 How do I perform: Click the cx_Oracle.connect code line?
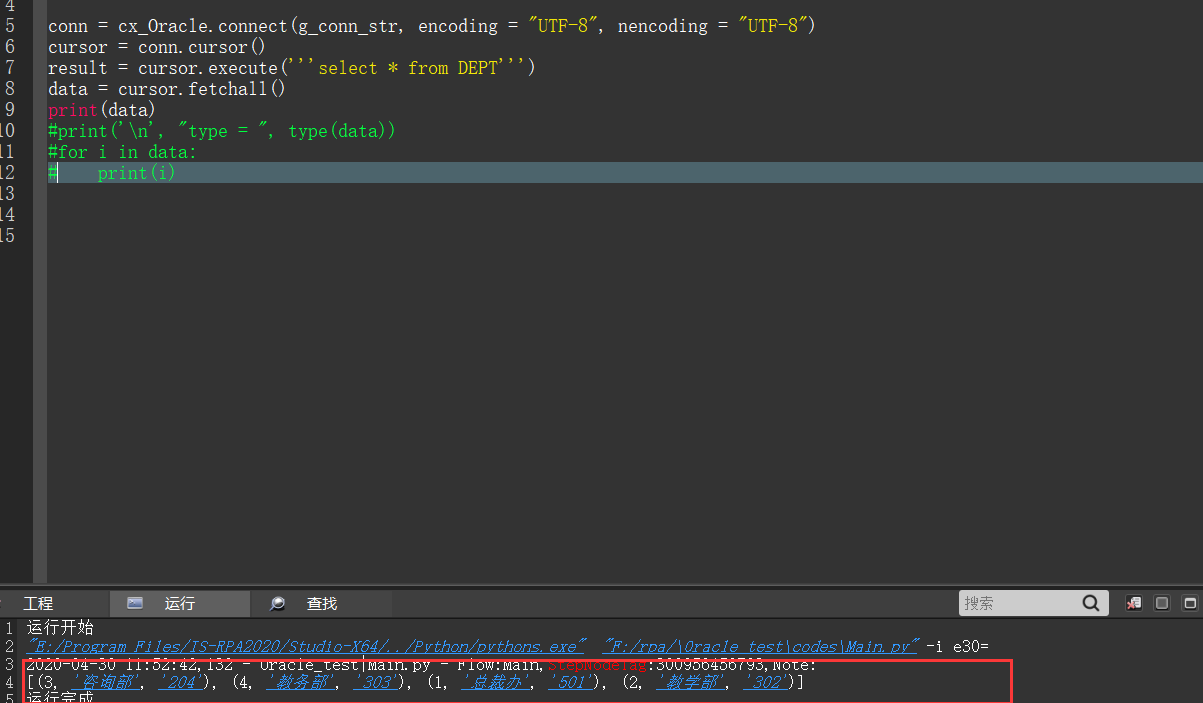(432, 26)
